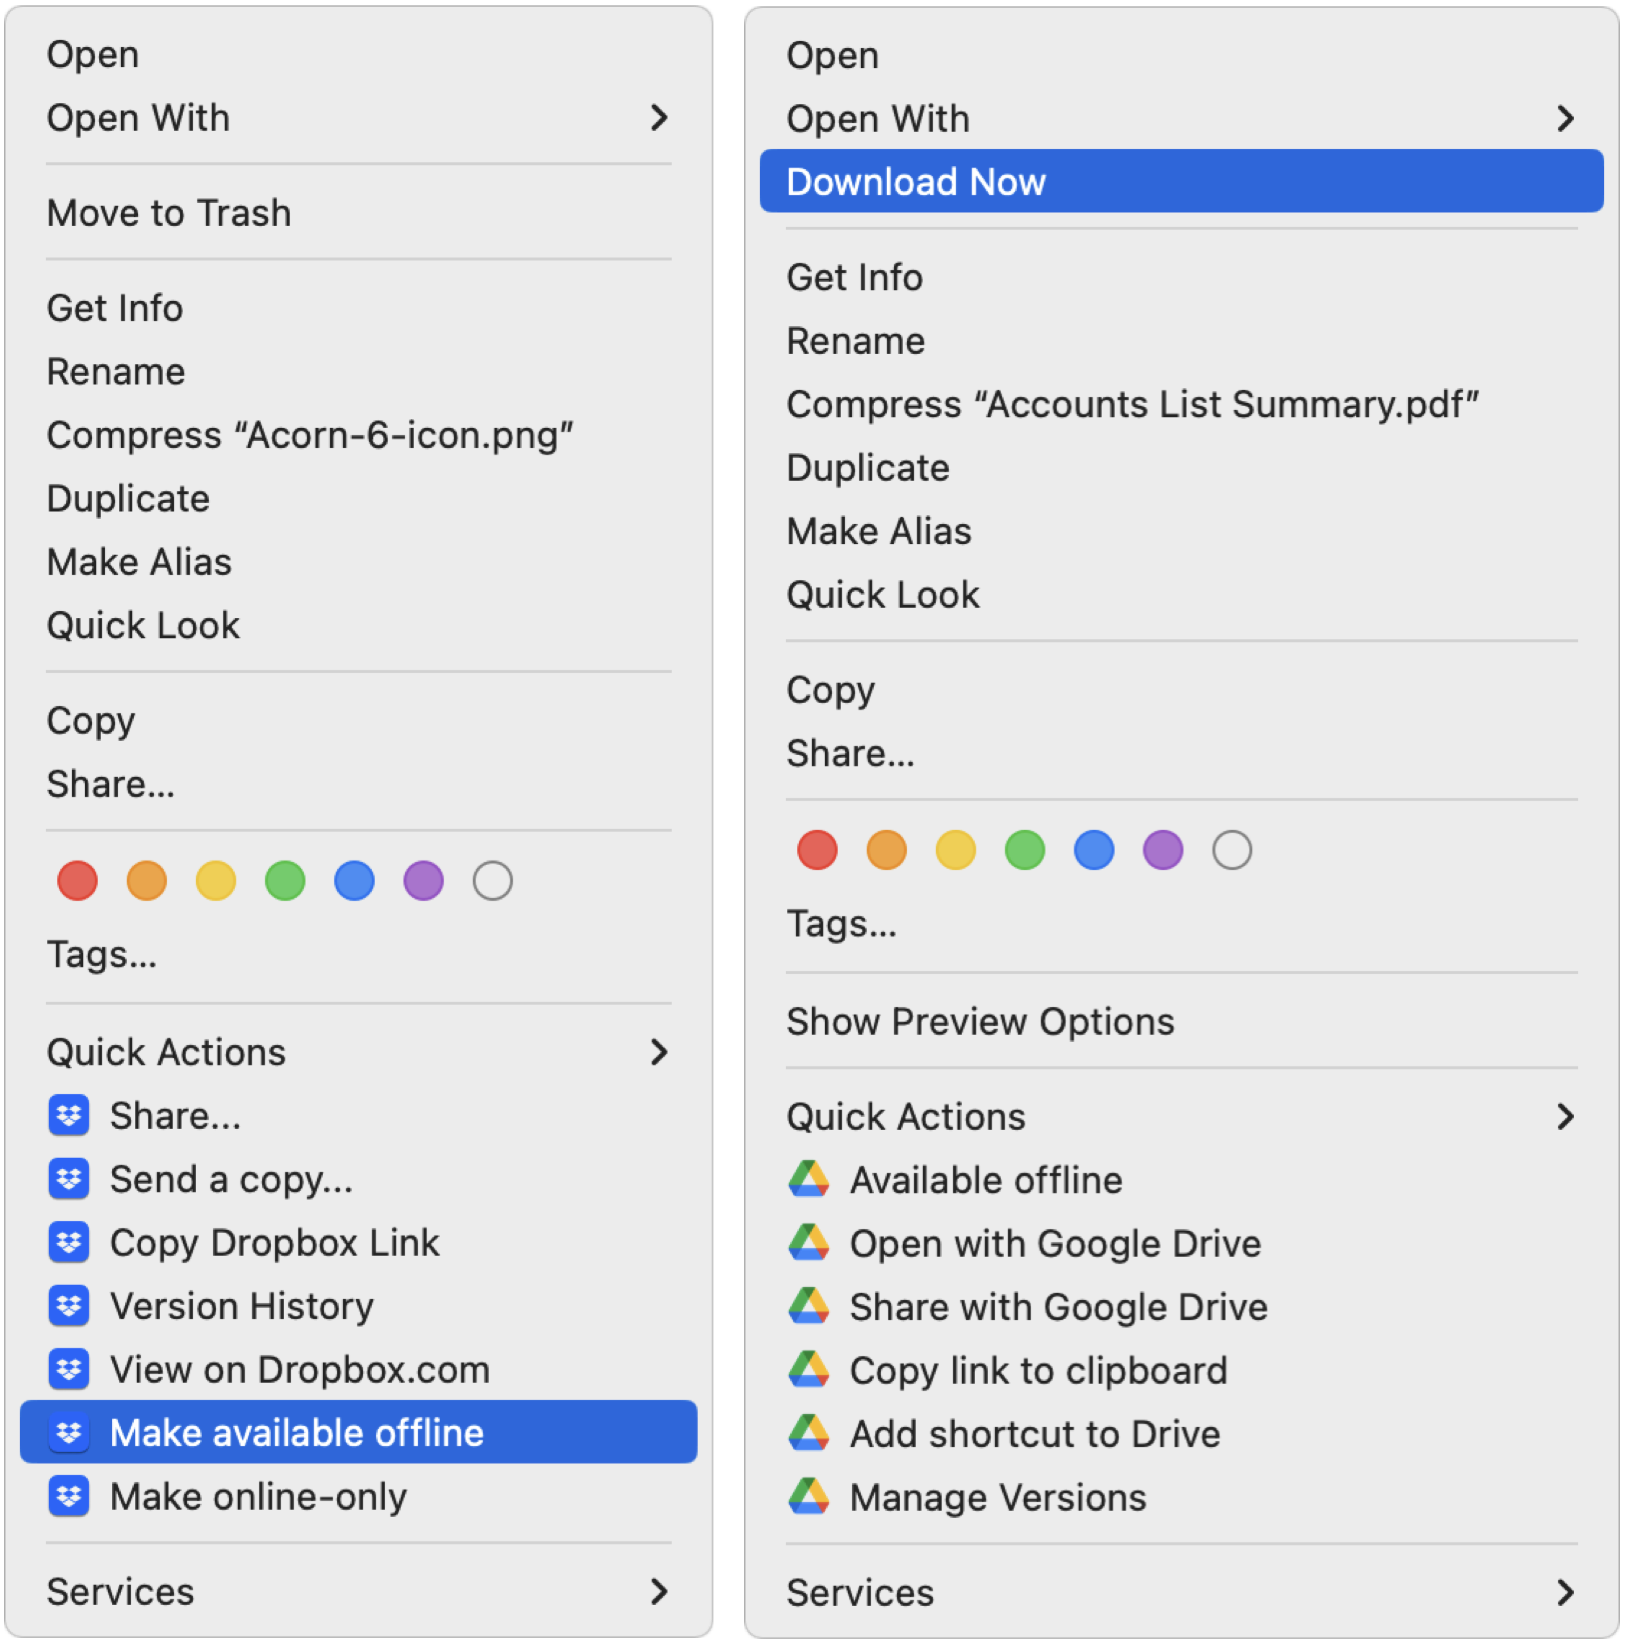
Task: Toggle Available offline for Google Drive file
Action: (x=985, y=1180)
